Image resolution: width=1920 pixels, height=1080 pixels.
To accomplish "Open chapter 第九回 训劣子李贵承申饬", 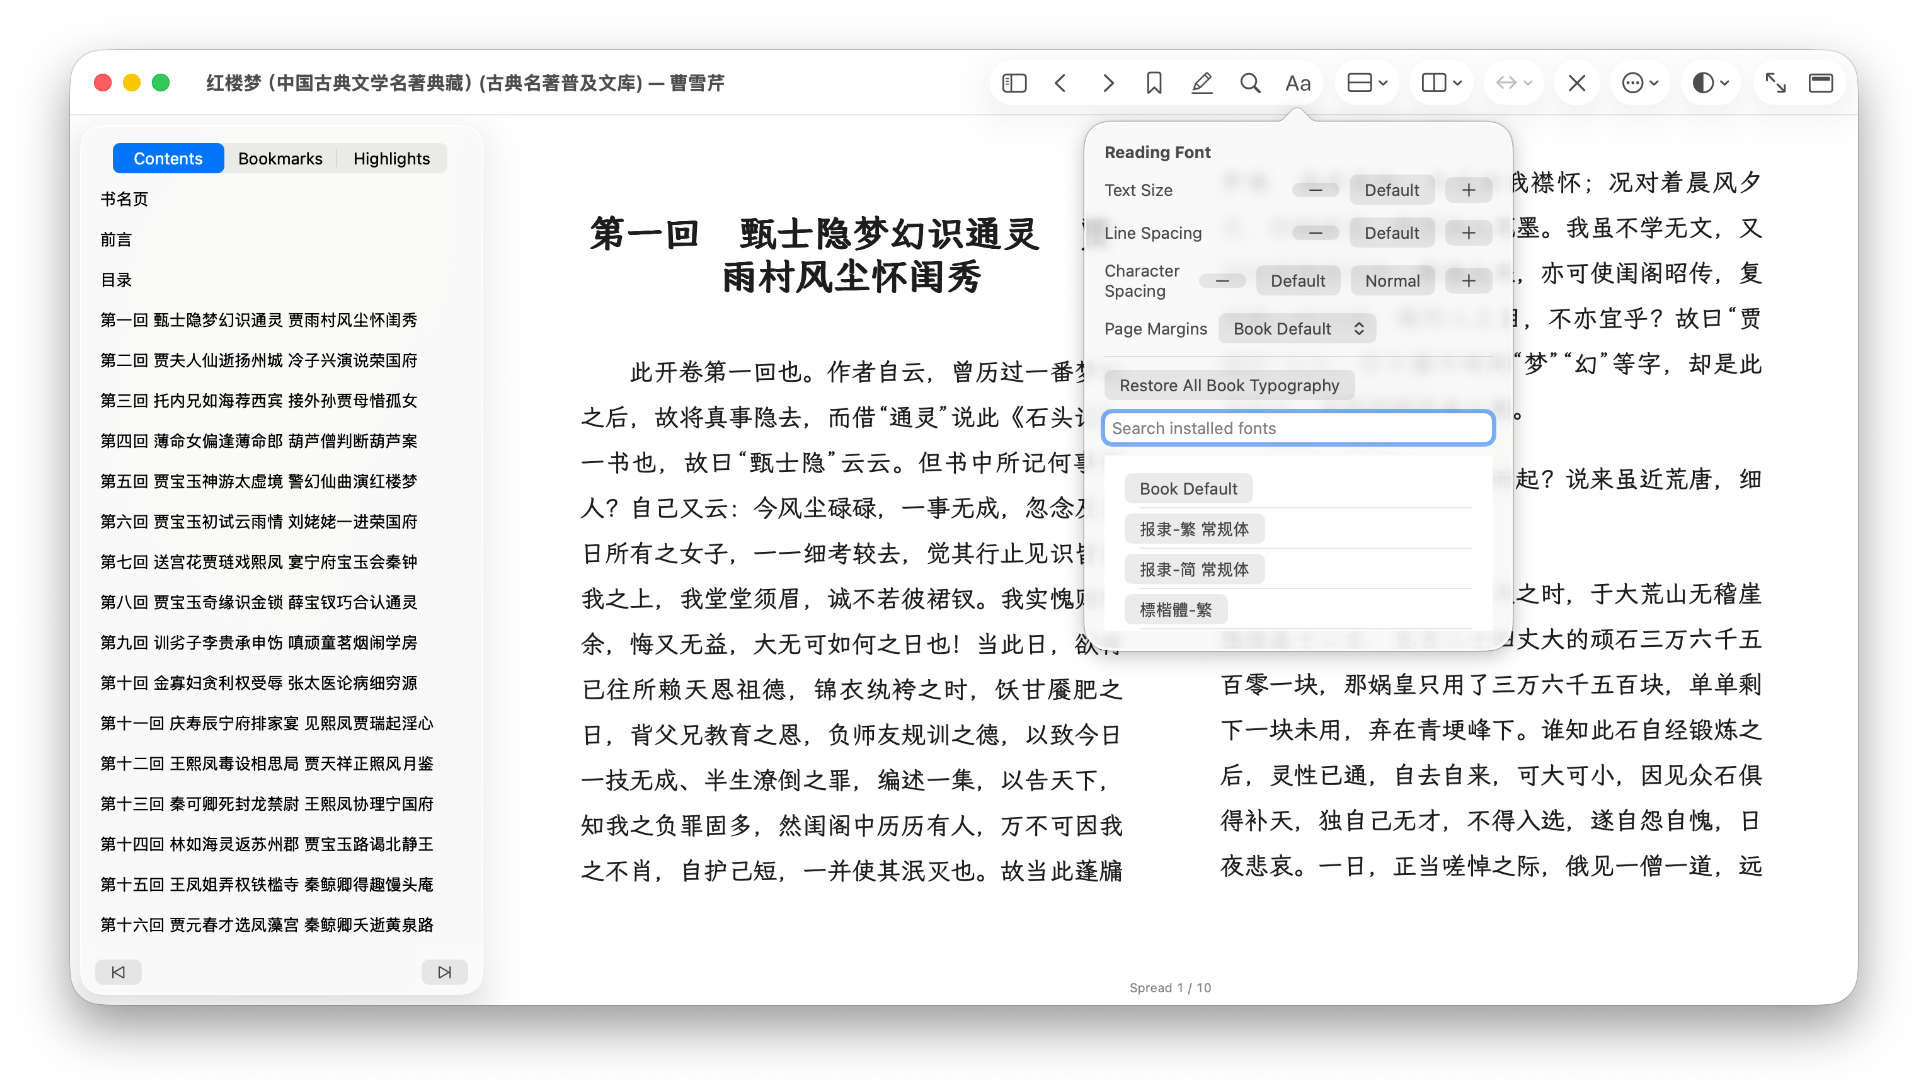I will (258, 642).
